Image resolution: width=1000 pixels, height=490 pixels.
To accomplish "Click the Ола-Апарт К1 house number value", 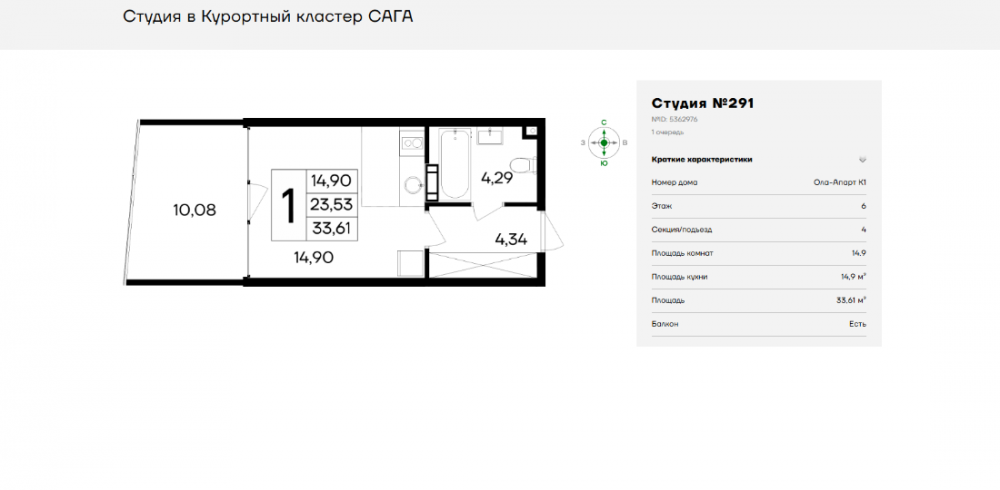I will pyautogui.click(x=839, y=182).
